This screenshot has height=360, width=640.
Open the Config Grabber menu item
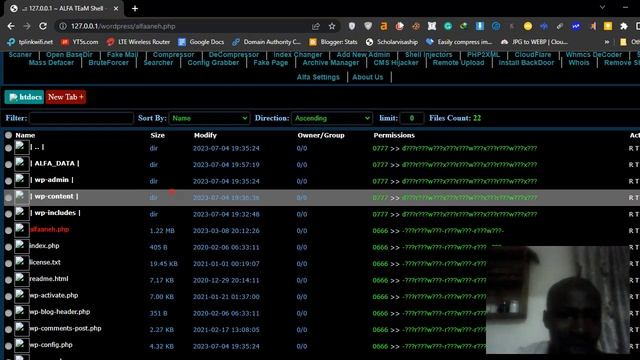coord(213,63)
